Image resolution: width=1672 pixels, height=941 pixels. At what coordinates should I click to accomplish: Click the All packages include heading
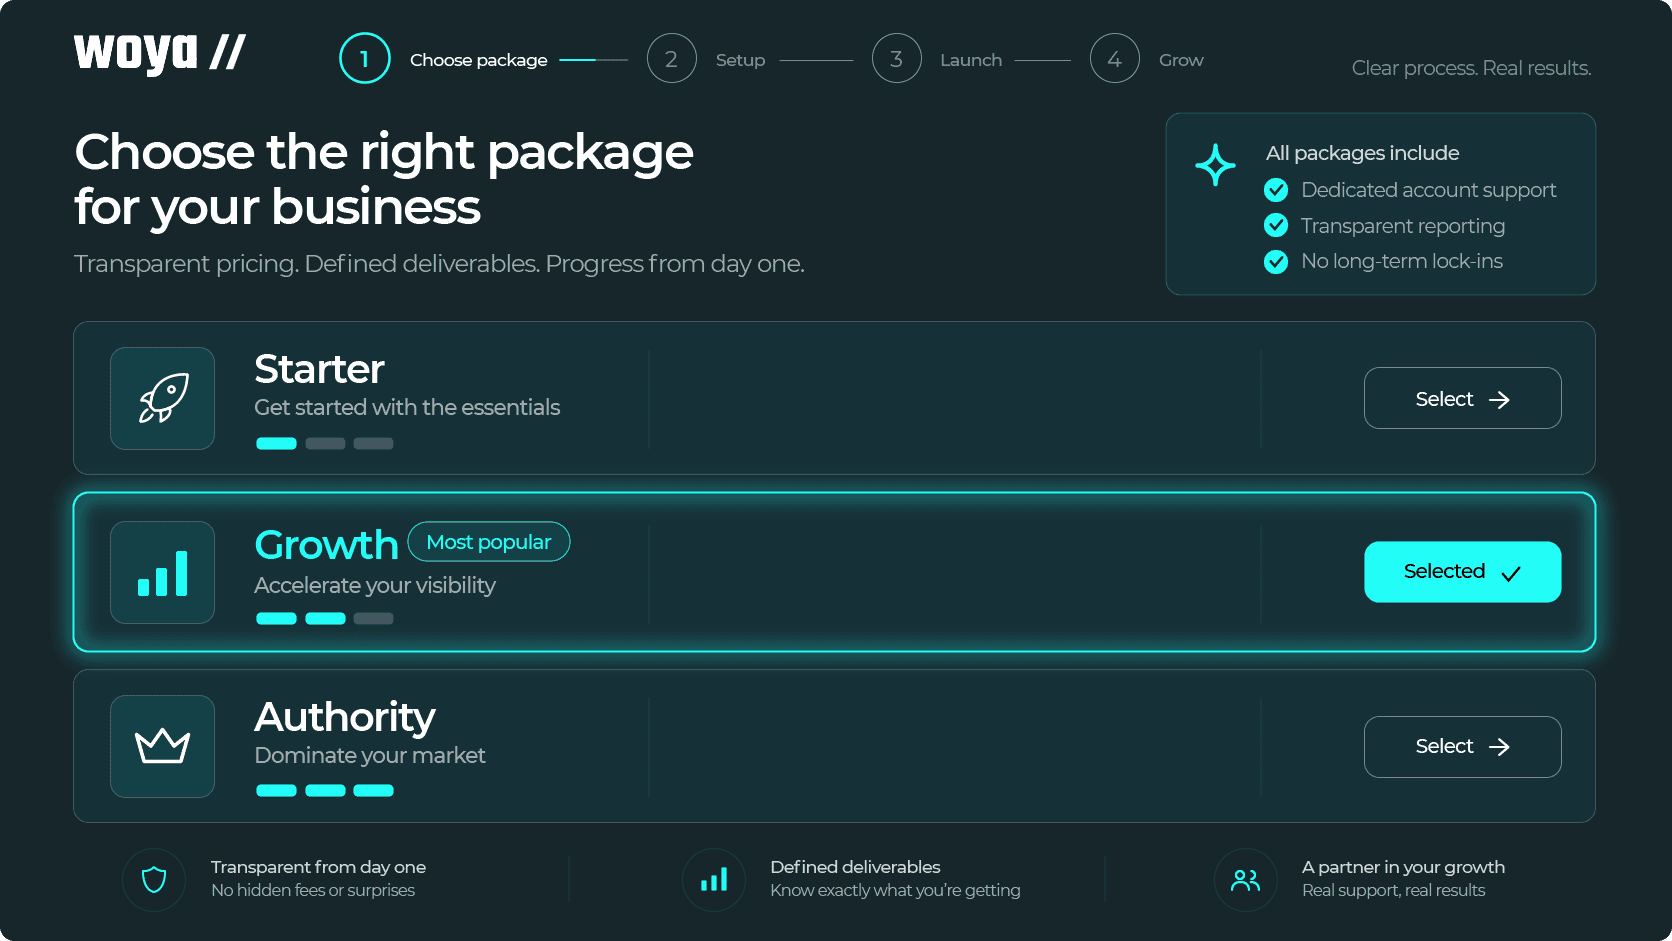(1363, 153)
